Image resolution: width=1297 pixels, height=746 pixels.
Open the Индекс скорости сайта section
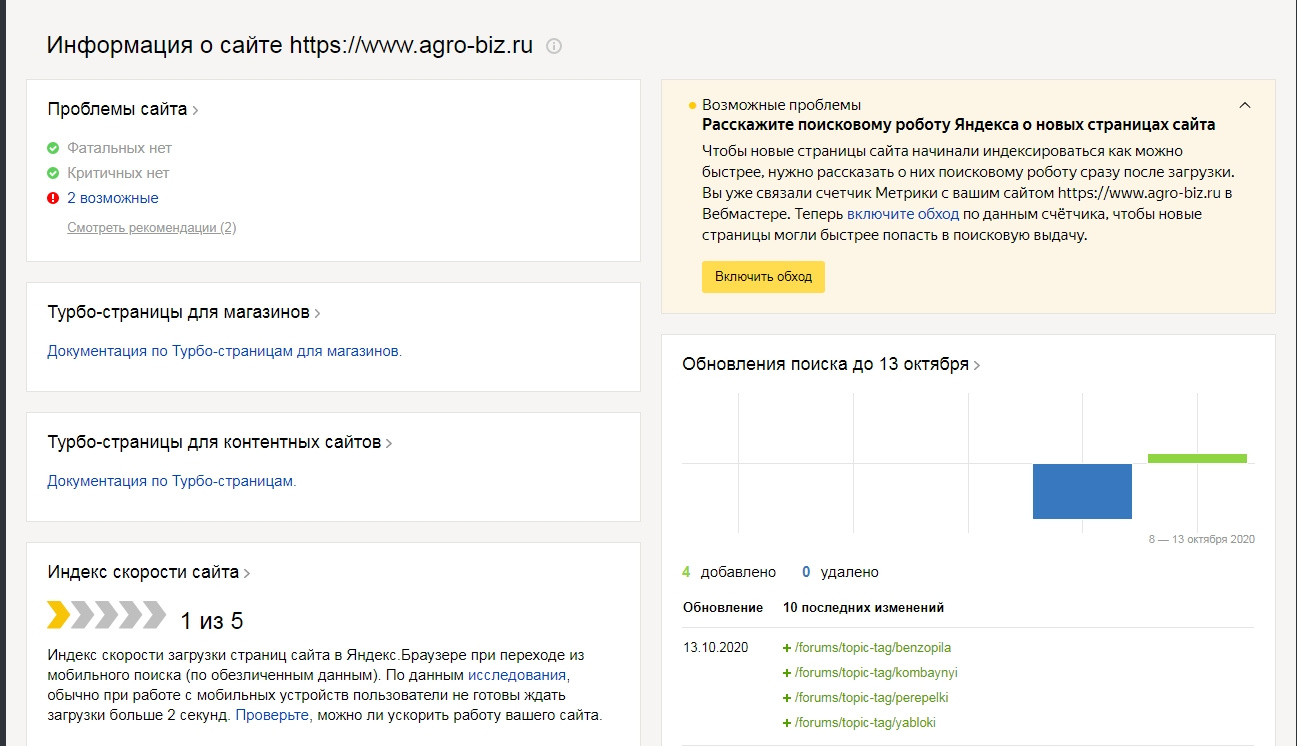pos(149,572)
